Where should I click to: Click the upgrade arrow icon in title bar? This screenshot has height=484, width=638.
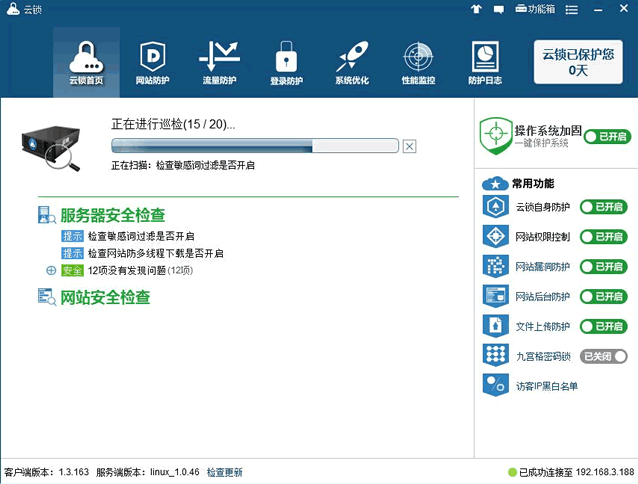pos(476,9)
